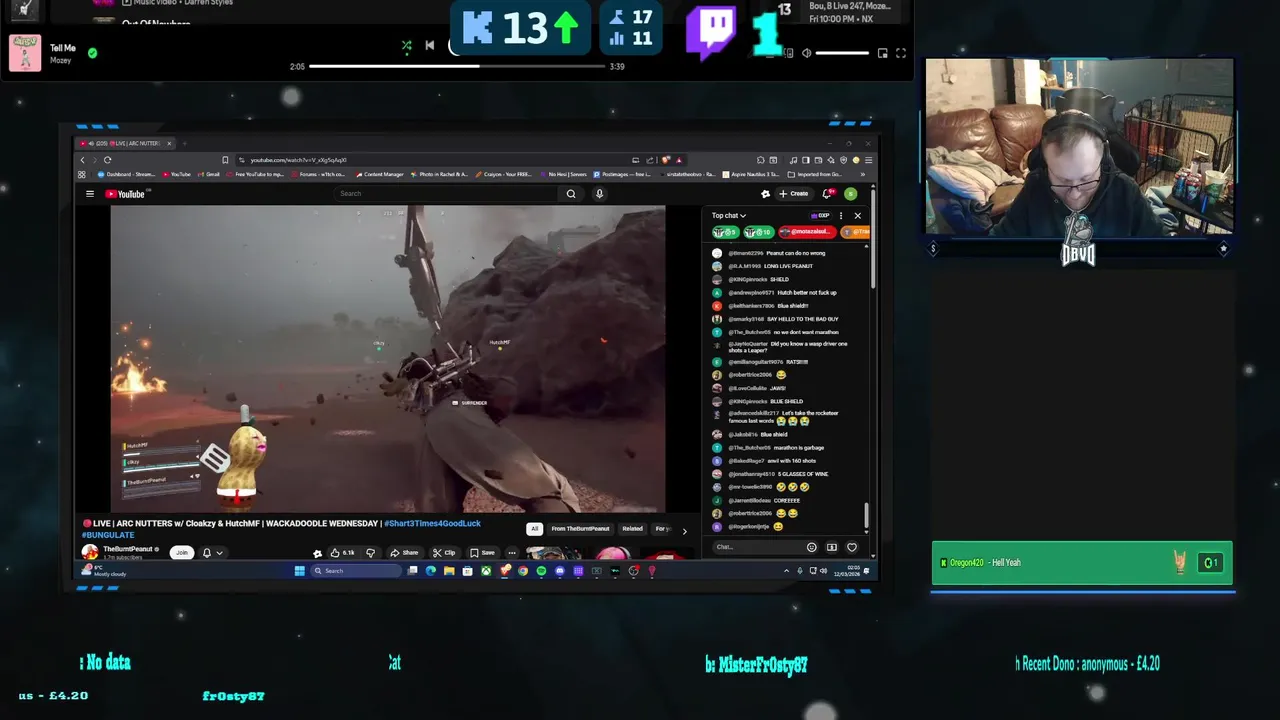The height and width of the screenshot is (720, 1280).
Task: Open the chat super chat icon
Action: click(831, 547)
